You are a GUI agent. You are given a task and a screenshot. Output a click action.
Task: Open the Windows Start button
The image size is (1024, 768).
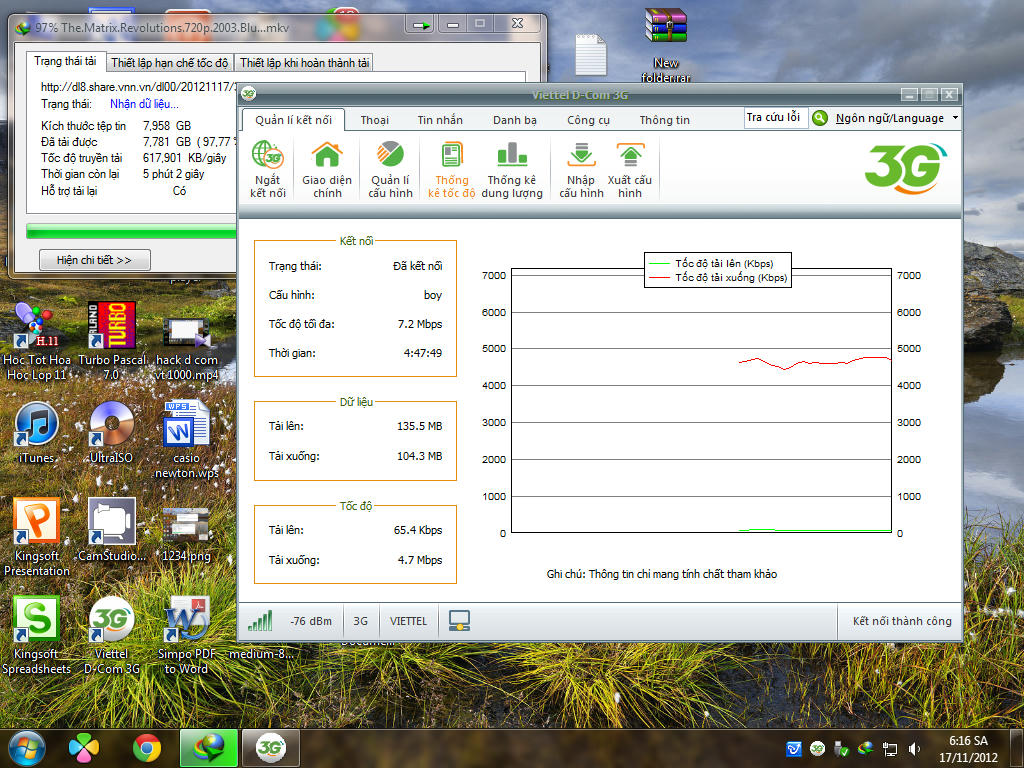coord(27,748)
